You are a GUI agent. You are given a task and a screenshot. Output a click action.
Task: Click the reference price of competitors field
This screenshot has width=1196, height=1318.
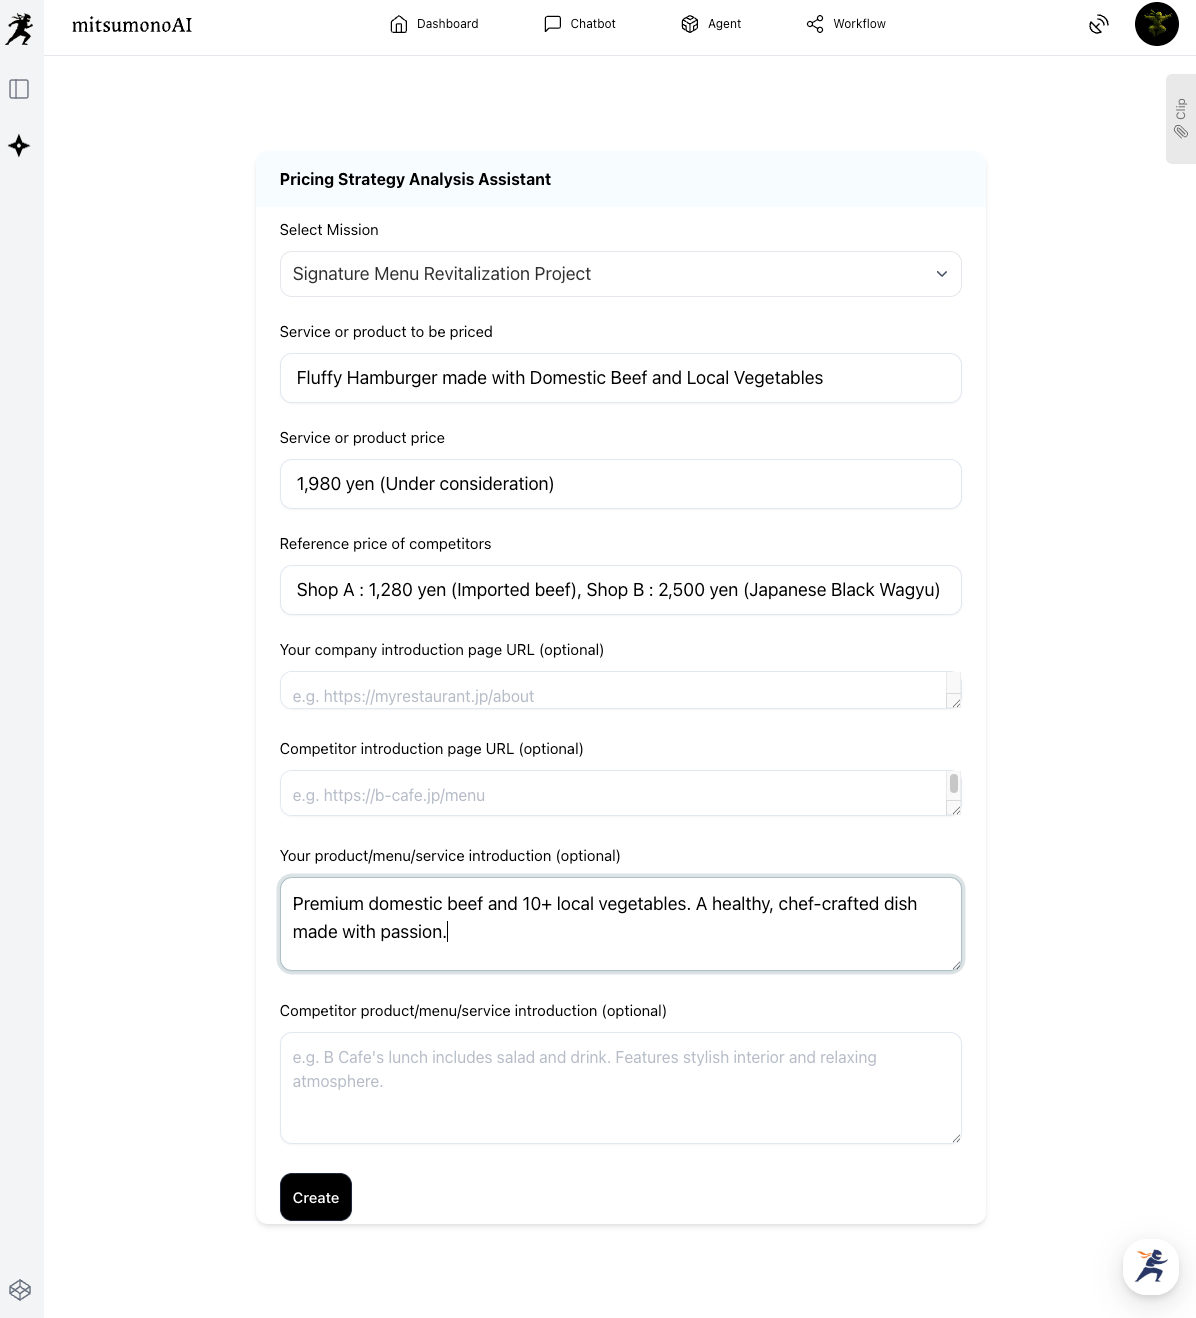[621, 590]
